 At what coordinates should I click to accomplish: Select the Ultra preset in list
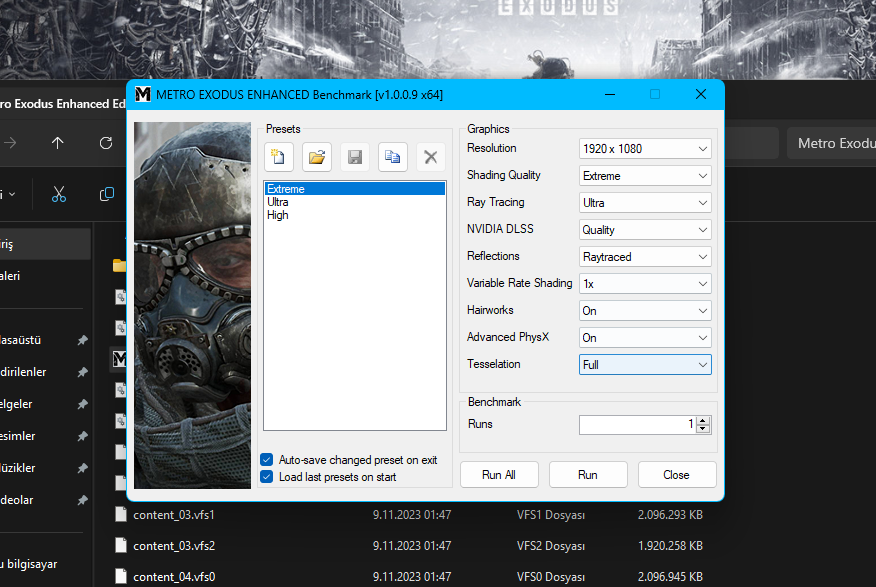tap(355, 202)
